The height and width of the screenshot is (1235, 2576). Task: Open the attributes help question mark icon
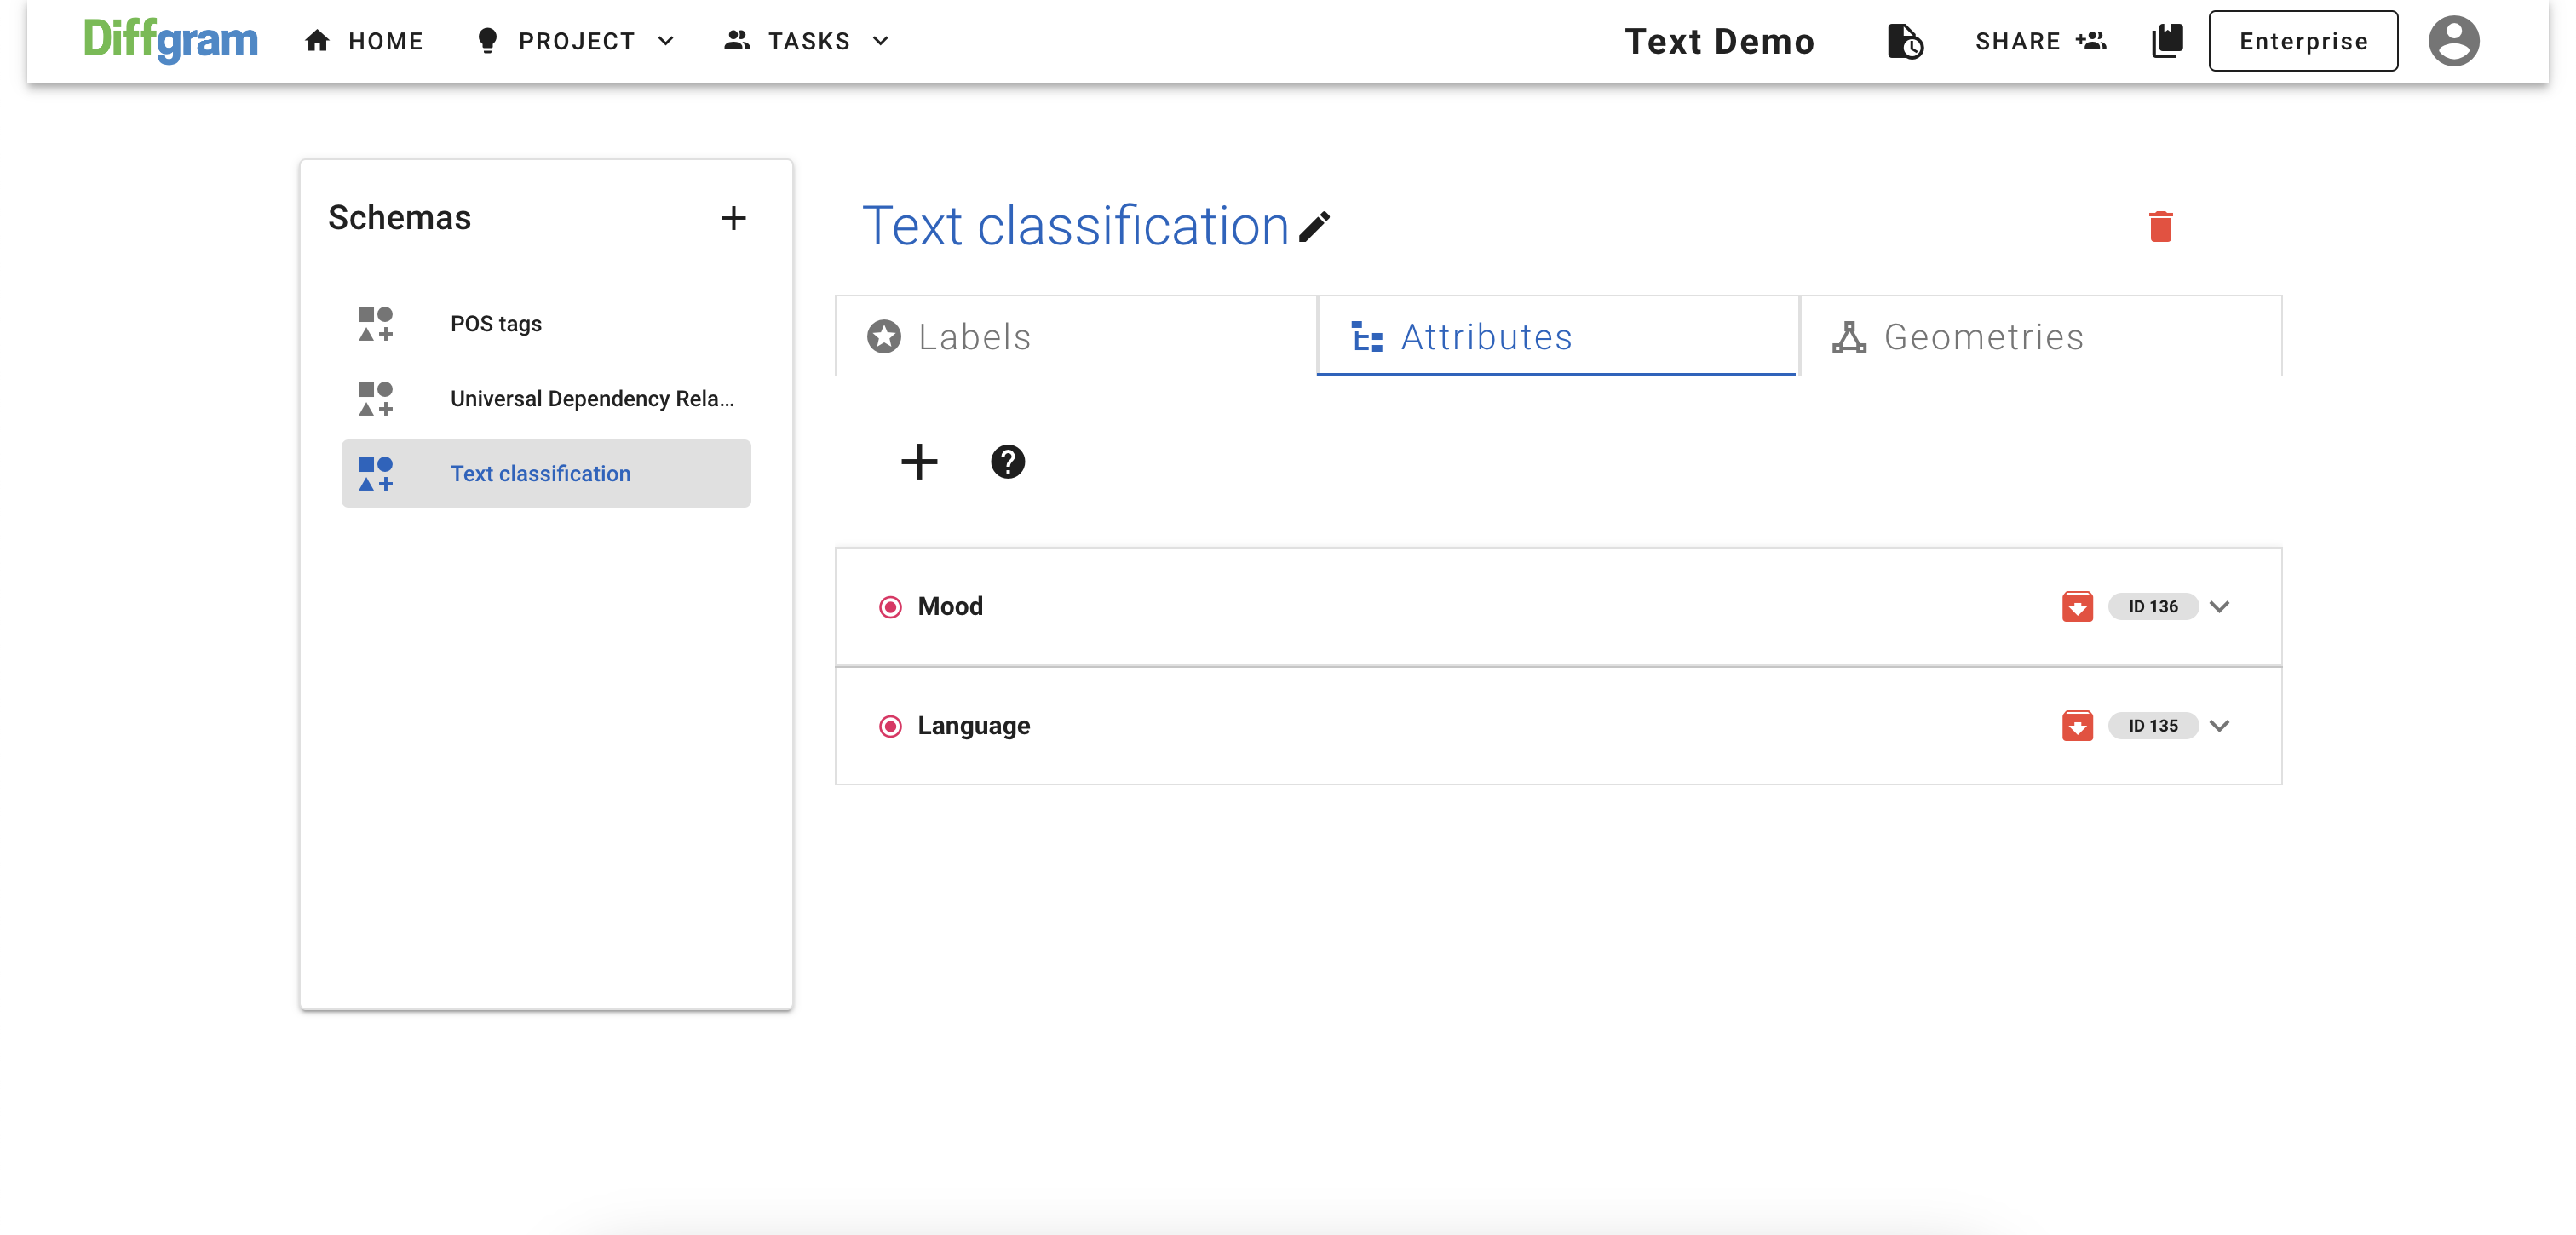(1007, 462)
